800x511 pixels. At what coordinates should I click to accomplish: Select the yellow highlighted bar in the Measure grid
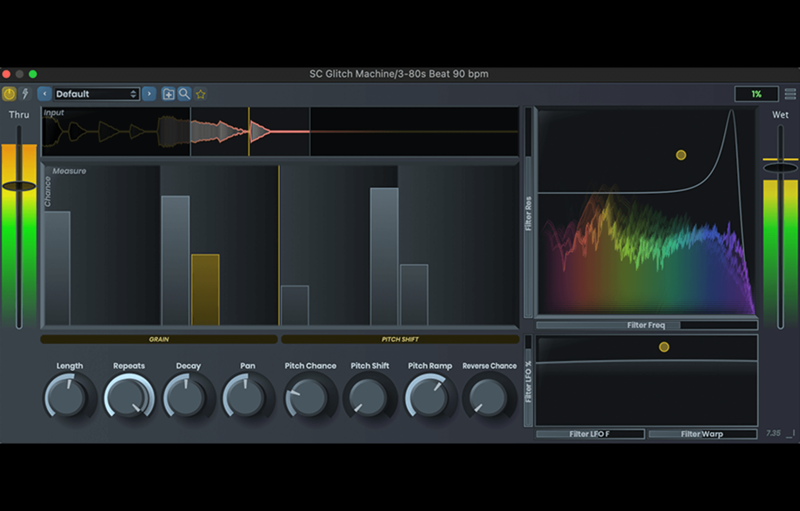[x=206, y=289]
